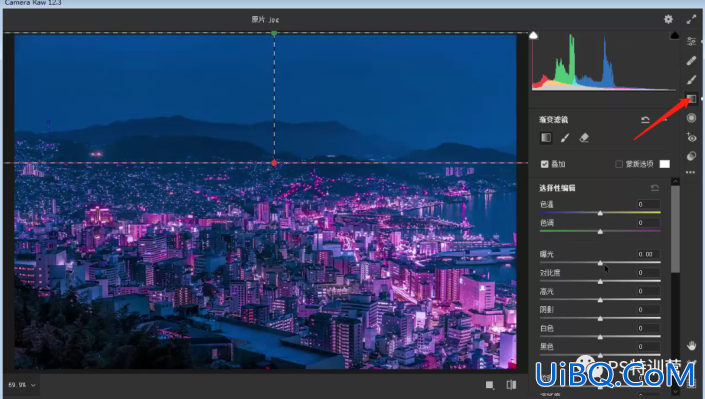The height and width of the screenshot is (399, 705).
Task: Click the RGB histogram graph
Action: pyautogui.click(x=604, y=61)
